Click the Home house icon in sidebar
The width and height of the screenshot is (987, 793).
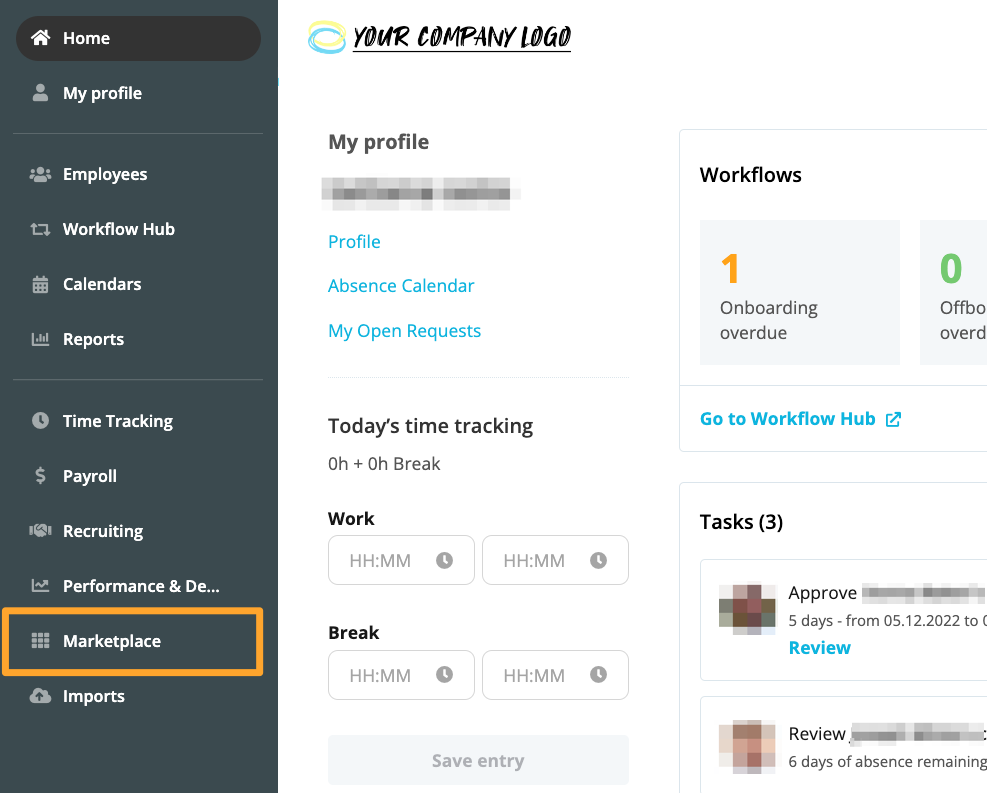pos(40,38)
